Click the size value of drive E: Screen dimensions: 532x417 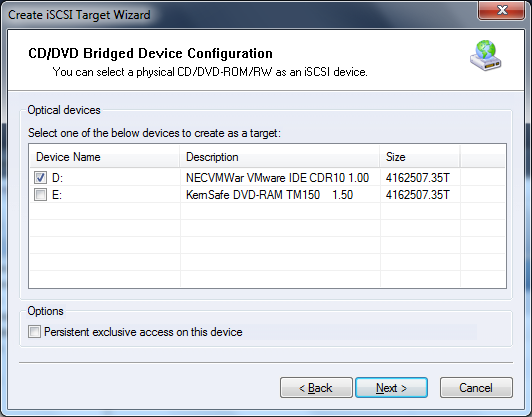tap(418, 195)
